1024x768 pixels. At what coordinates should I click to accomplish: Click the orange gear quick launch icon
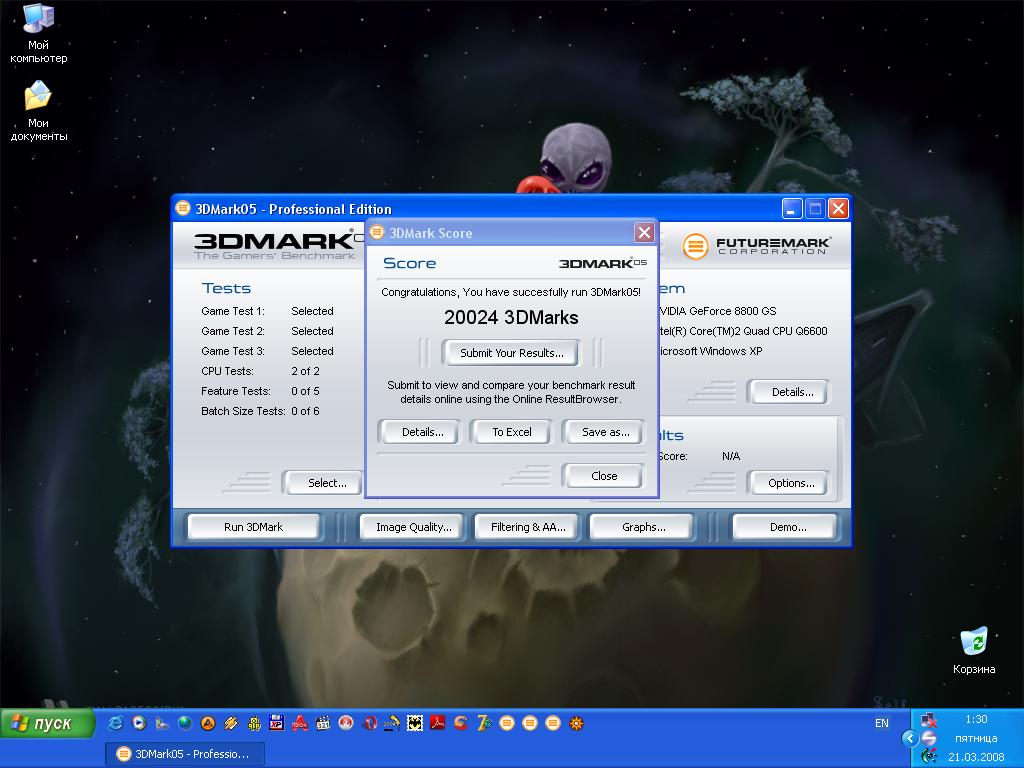coord(576,723)
